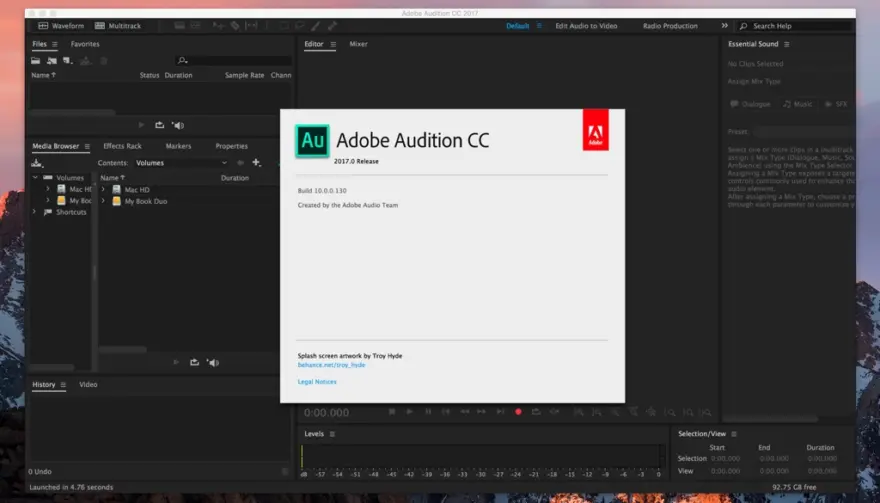Click the Adobe logo in splash dialog
Viewport: 880px width, 503px height.
coord(595,130)
